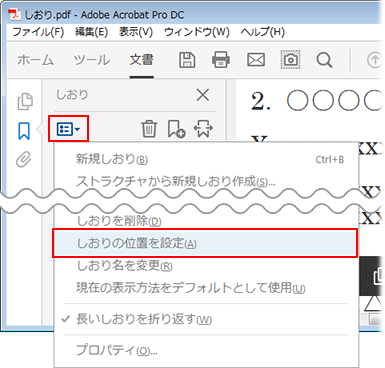Choose しおり名を変更(R) menu item
Viewport: 385px width, 368px height.
click(206, 266)
